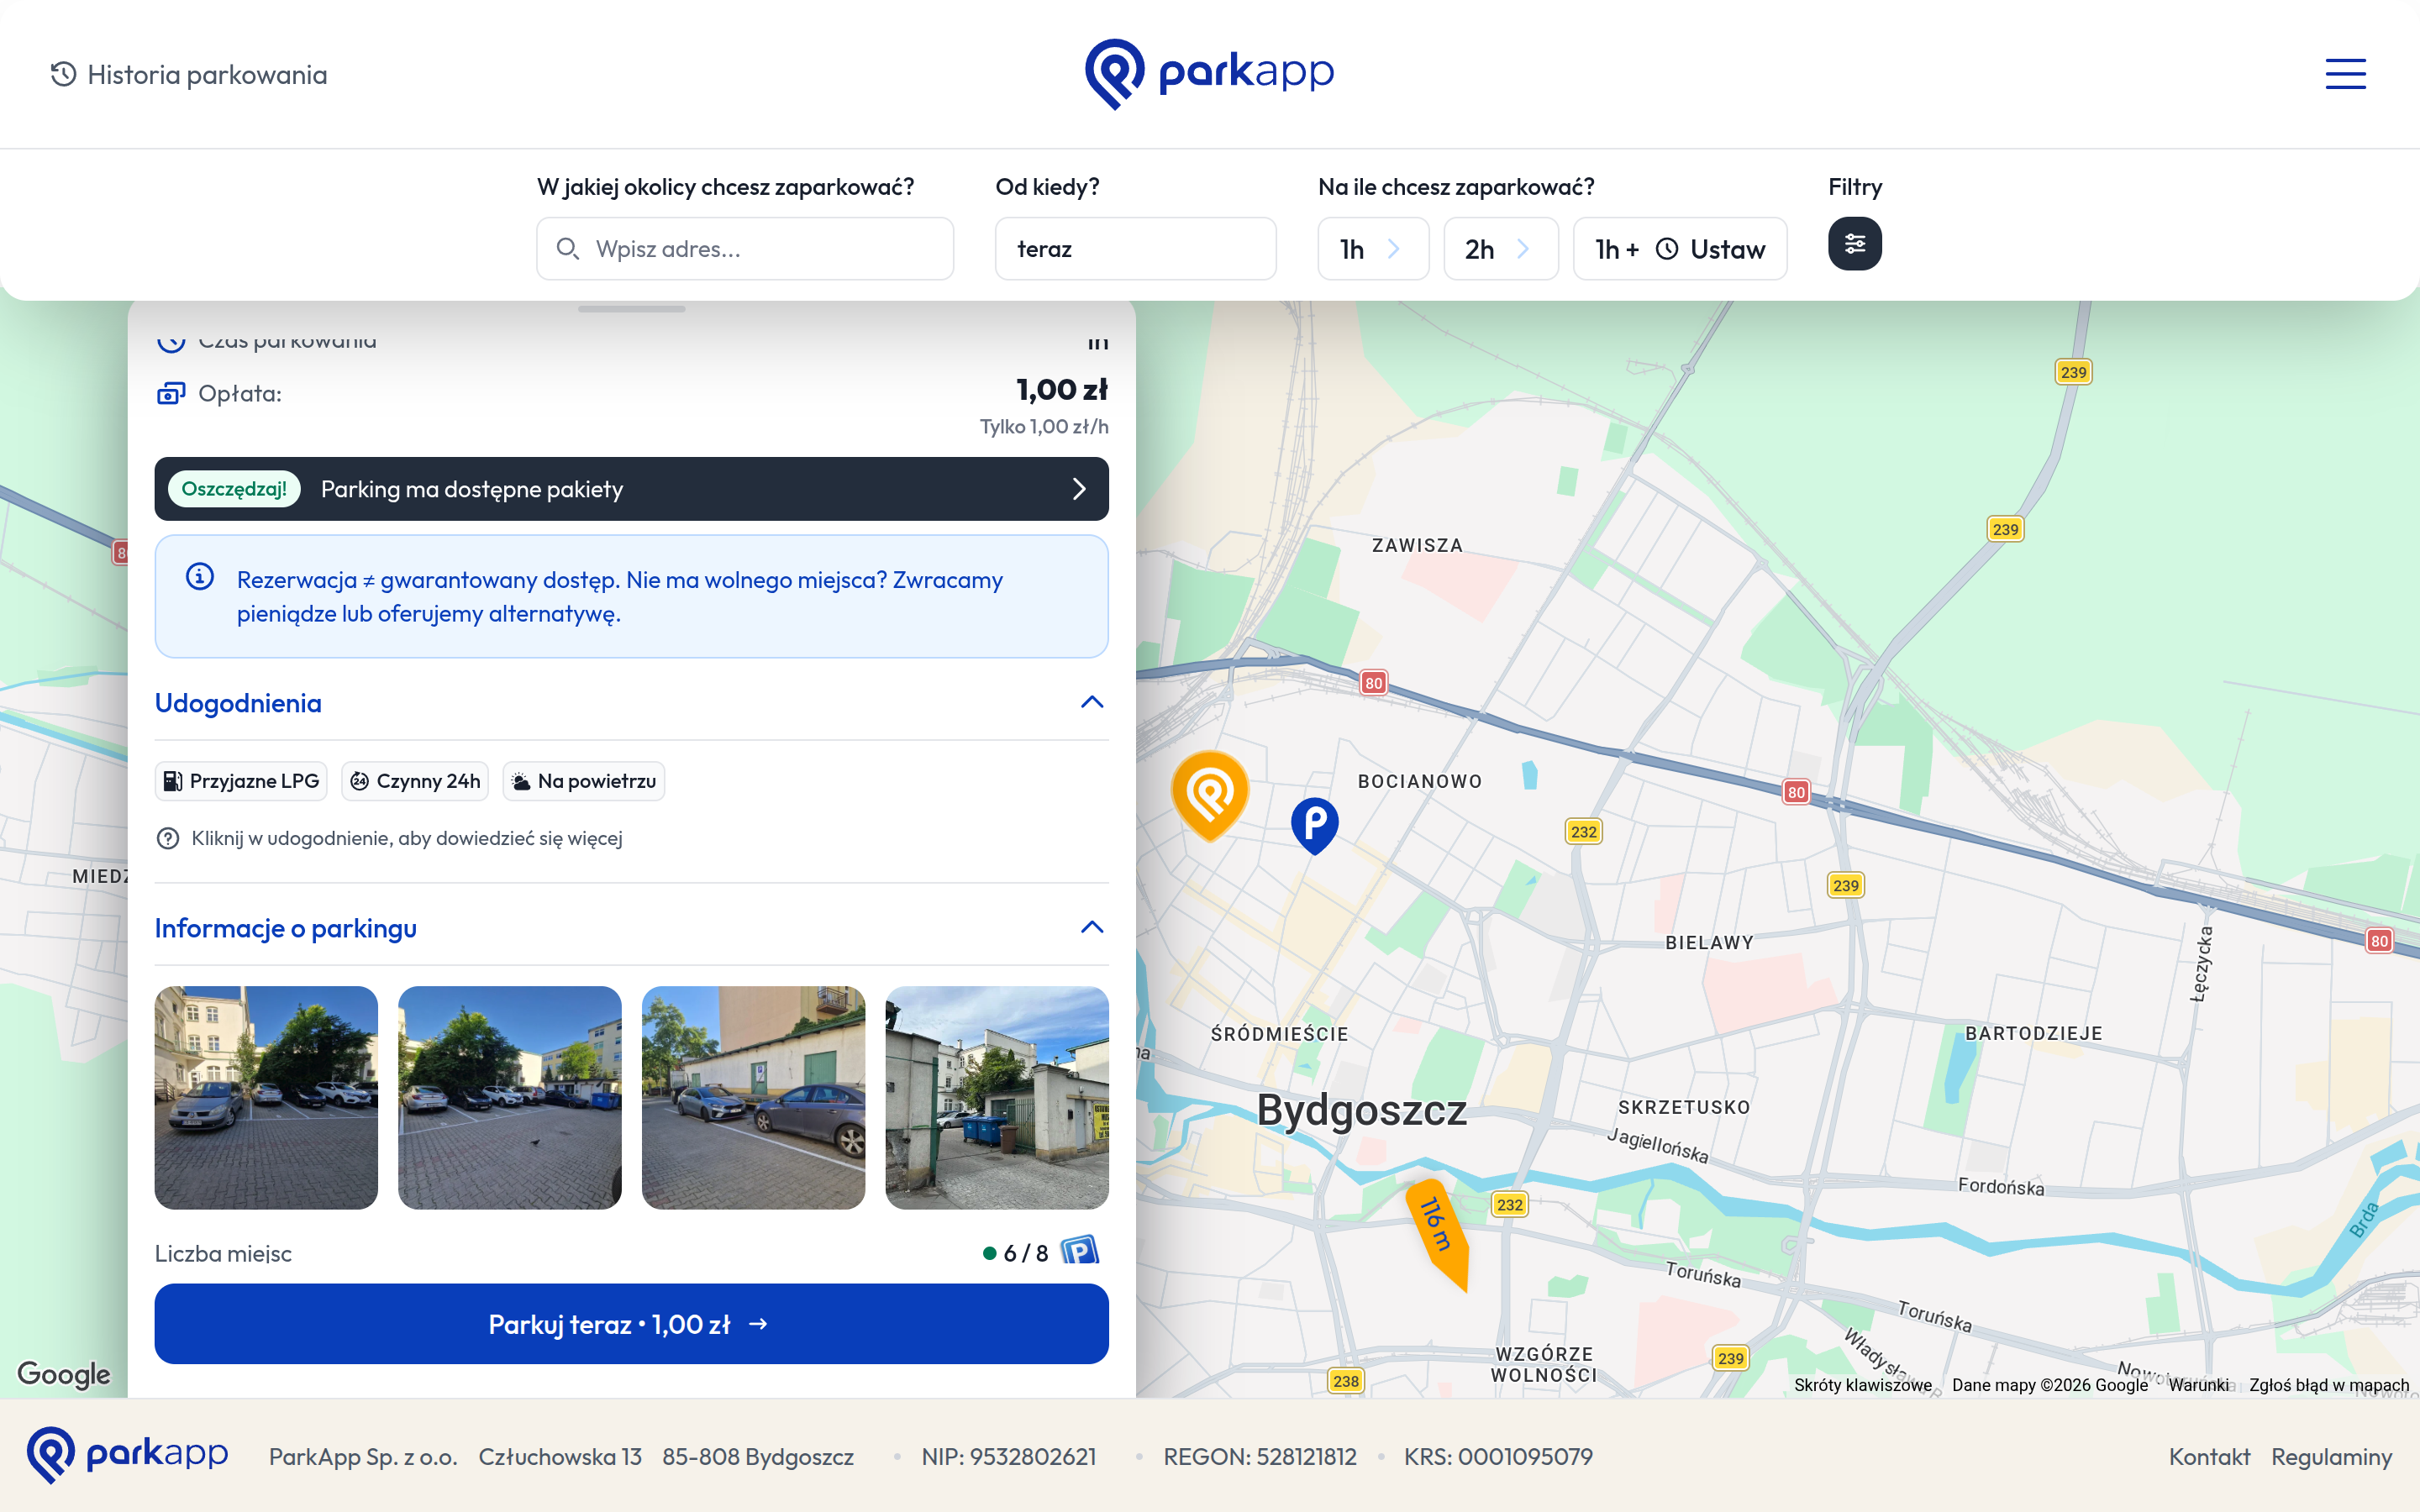Open the Filtry filter settings button
Screen dimensions: 2420x1512
1854,244
